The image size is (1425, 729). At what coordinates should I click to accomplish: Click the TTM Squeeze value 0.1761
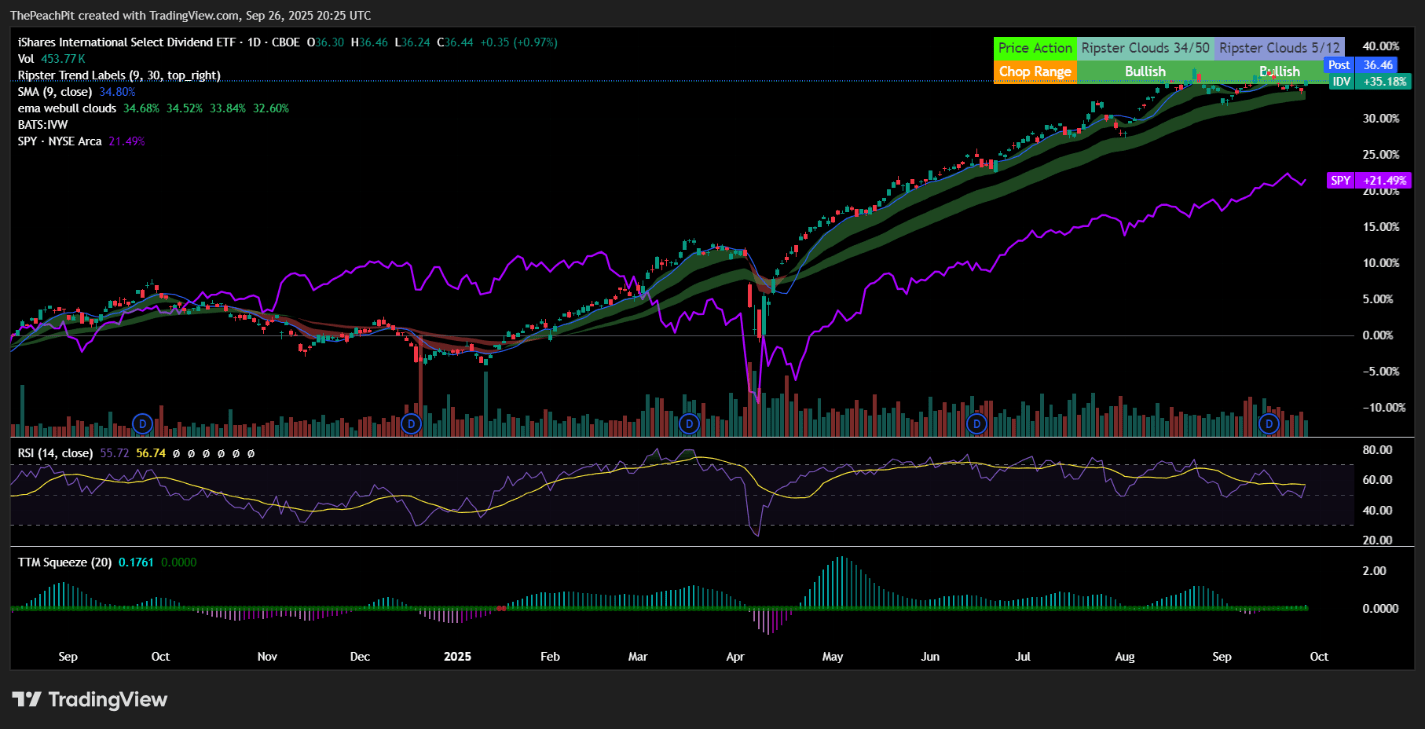point(135,562)
